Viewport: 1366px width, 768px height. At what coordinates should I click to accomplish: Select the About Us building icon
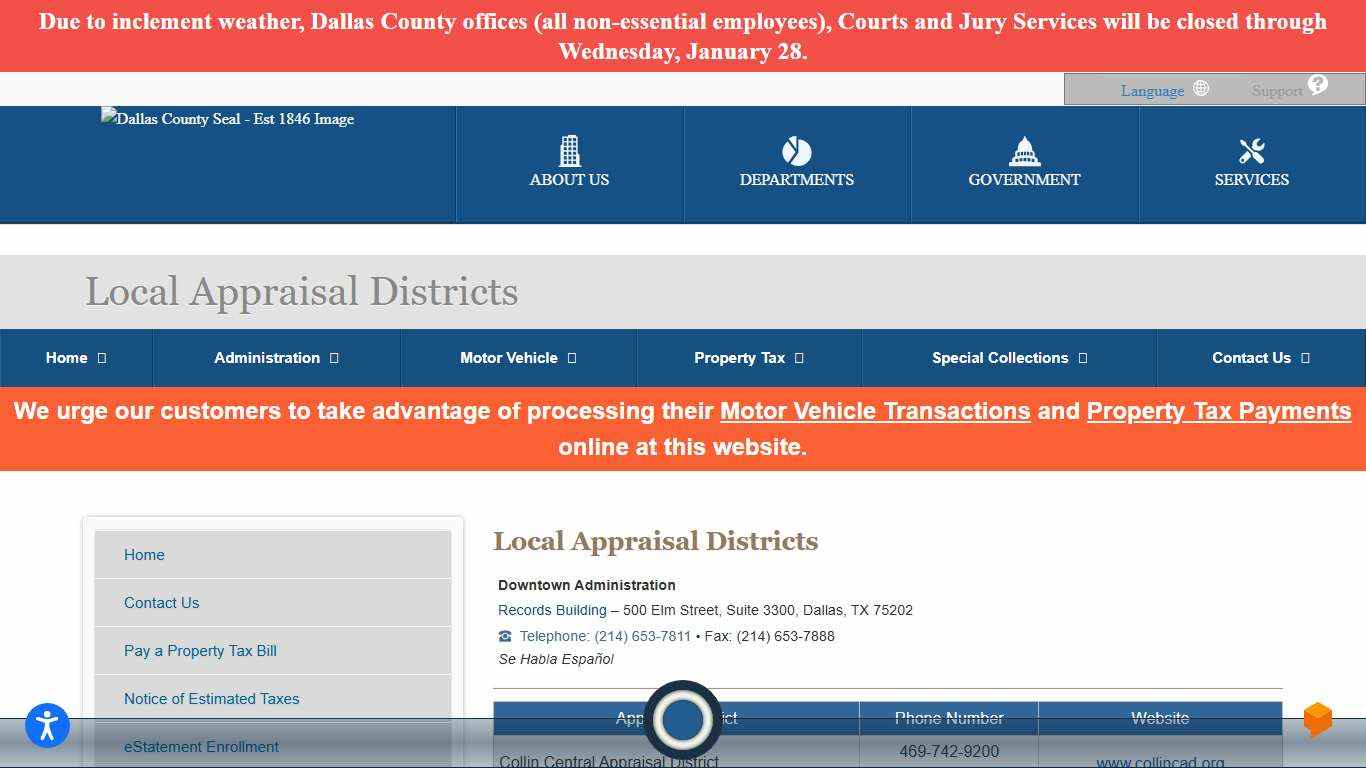click(569, 151)
